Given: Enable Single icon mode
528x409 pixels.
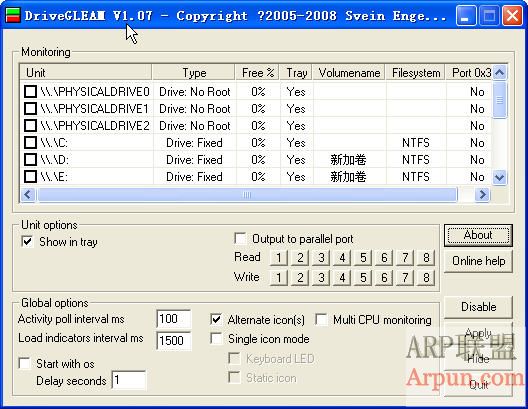Looking at the screenshot, I should pos(216,338).
